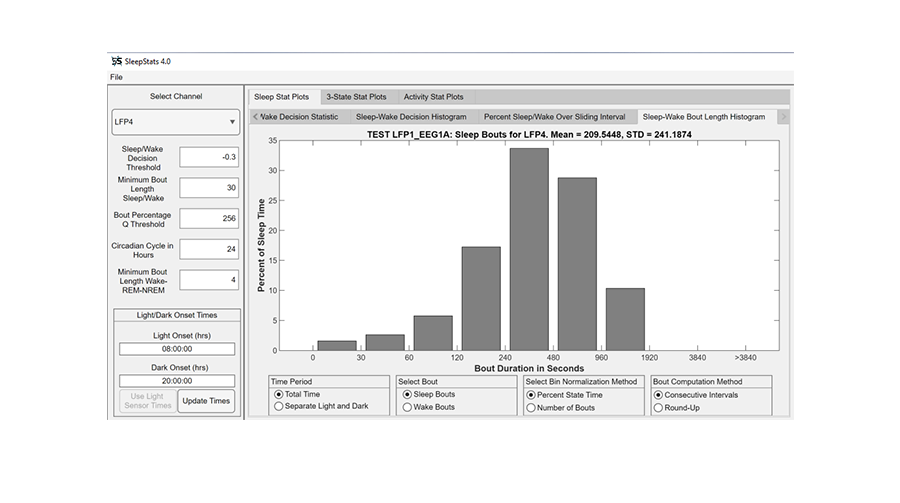Open Percent Sleep/Wake Over Sliding Interval tab

[x=555, y=117]
